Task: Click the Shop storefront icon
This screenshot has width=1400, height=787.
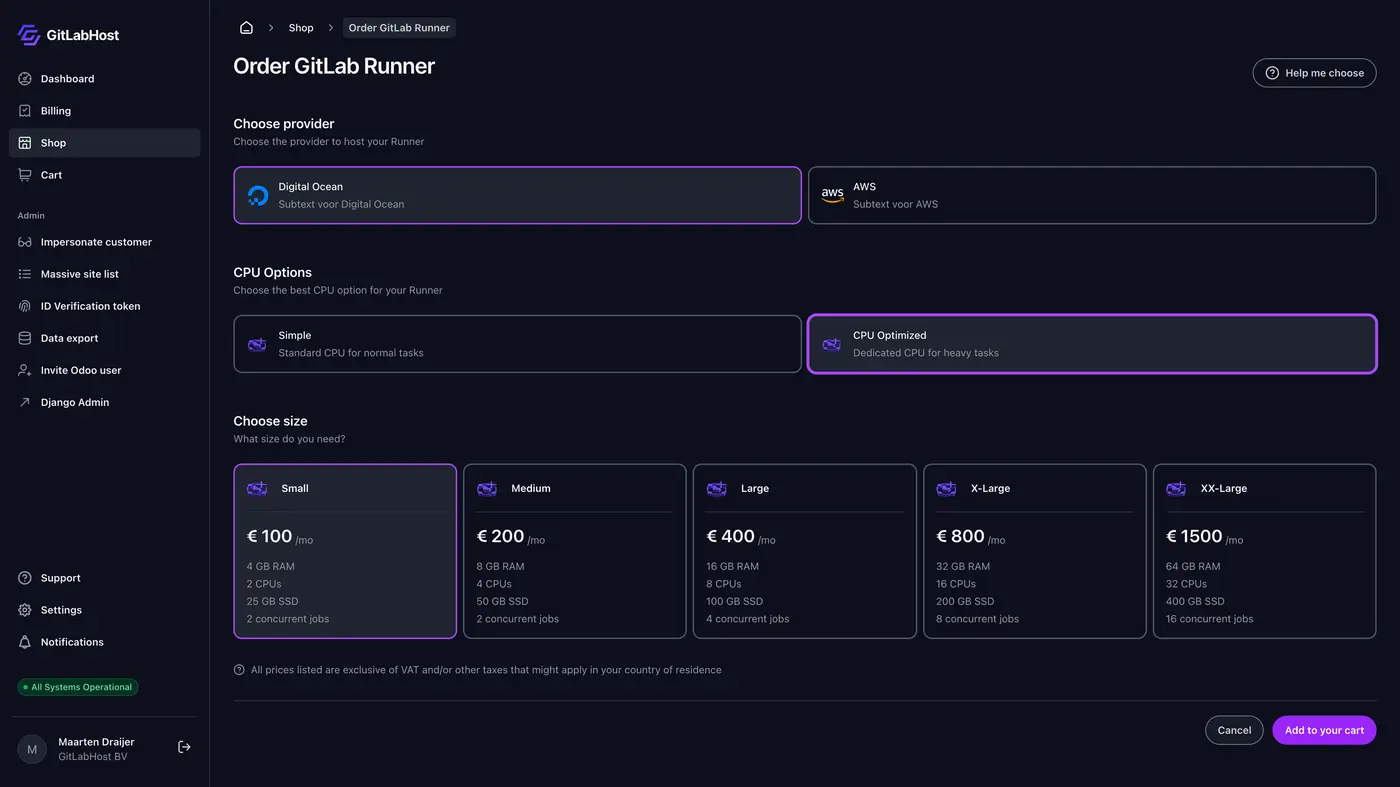Action: point(25,143)
